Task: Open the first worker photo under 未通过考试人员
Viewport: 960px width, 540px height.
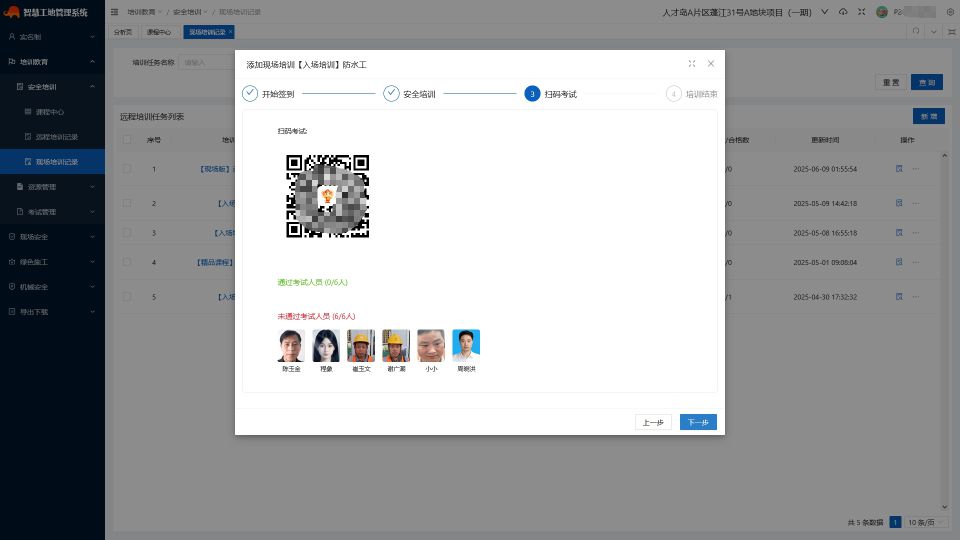Action: 291,345
